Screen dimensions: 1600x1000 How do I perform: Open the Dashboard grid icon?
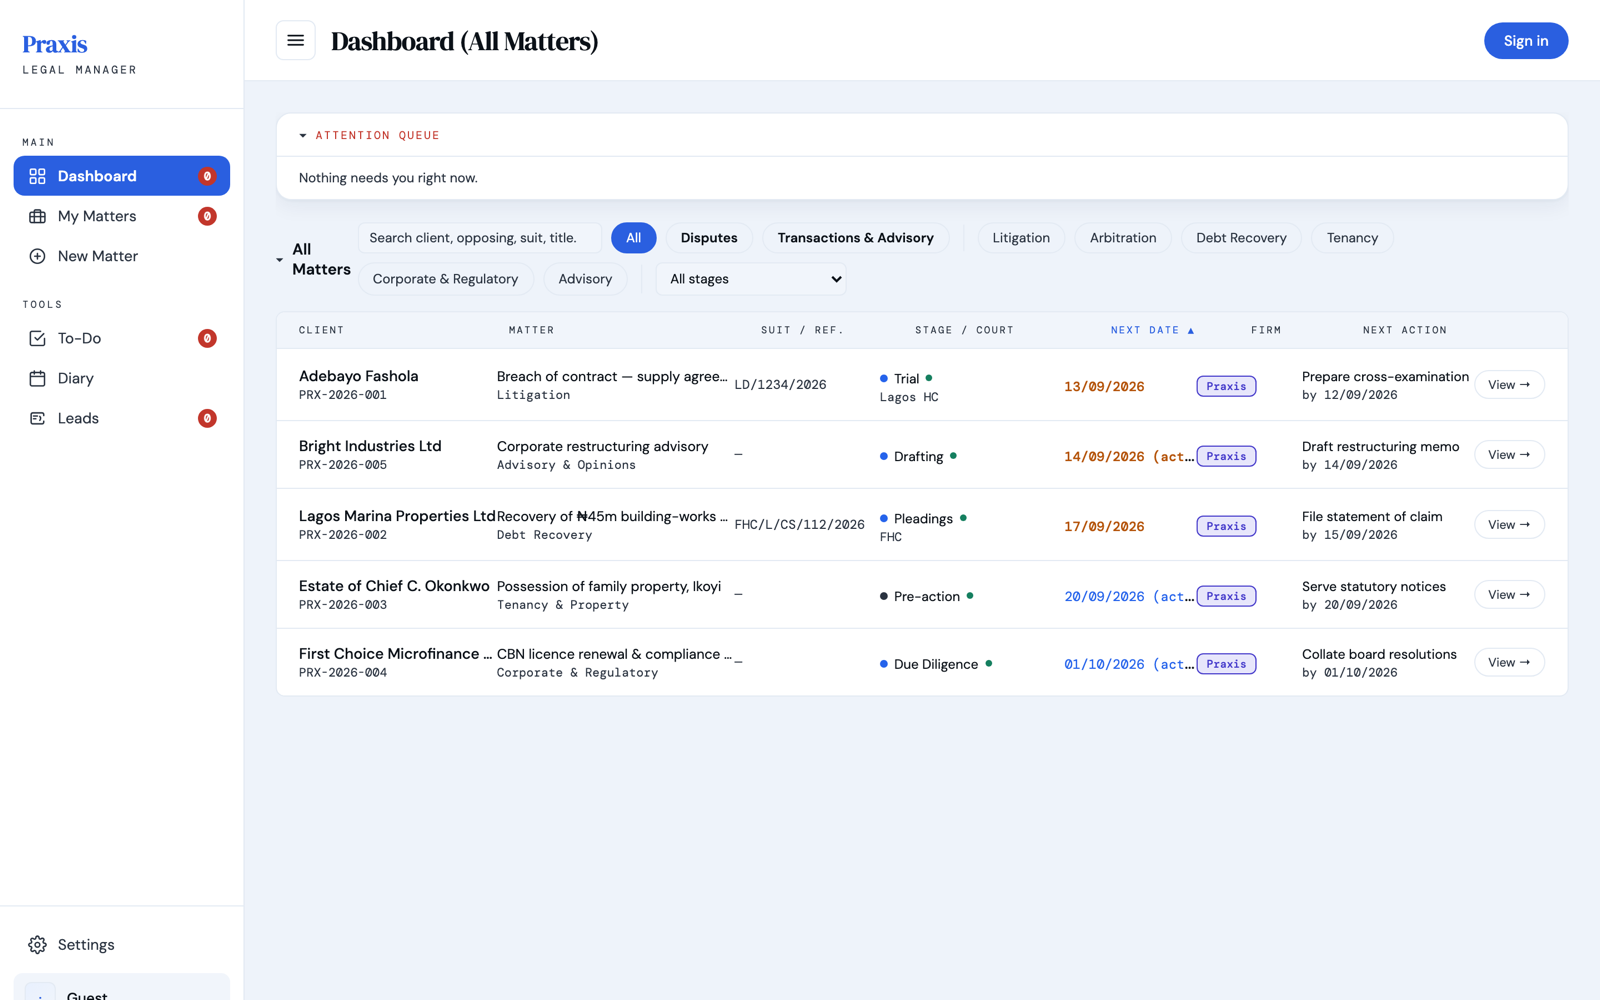[37, 176]
